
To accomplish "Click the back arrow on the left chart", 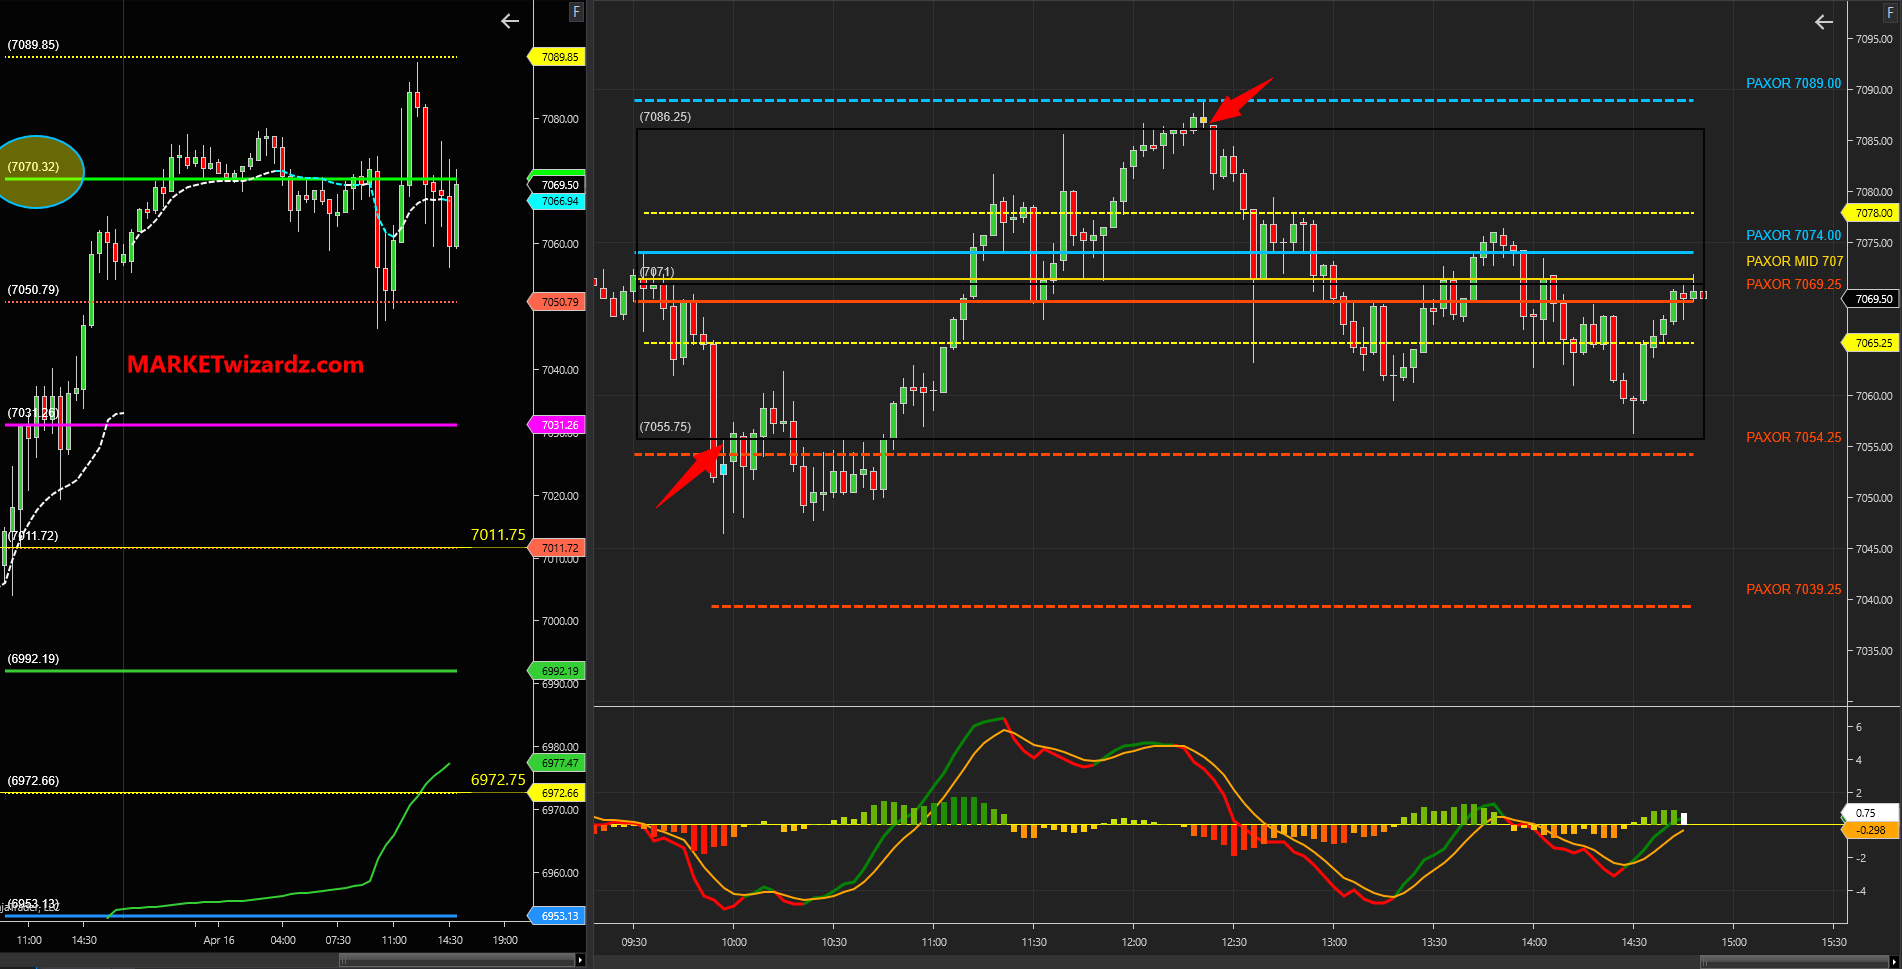I will coord(510,21).
